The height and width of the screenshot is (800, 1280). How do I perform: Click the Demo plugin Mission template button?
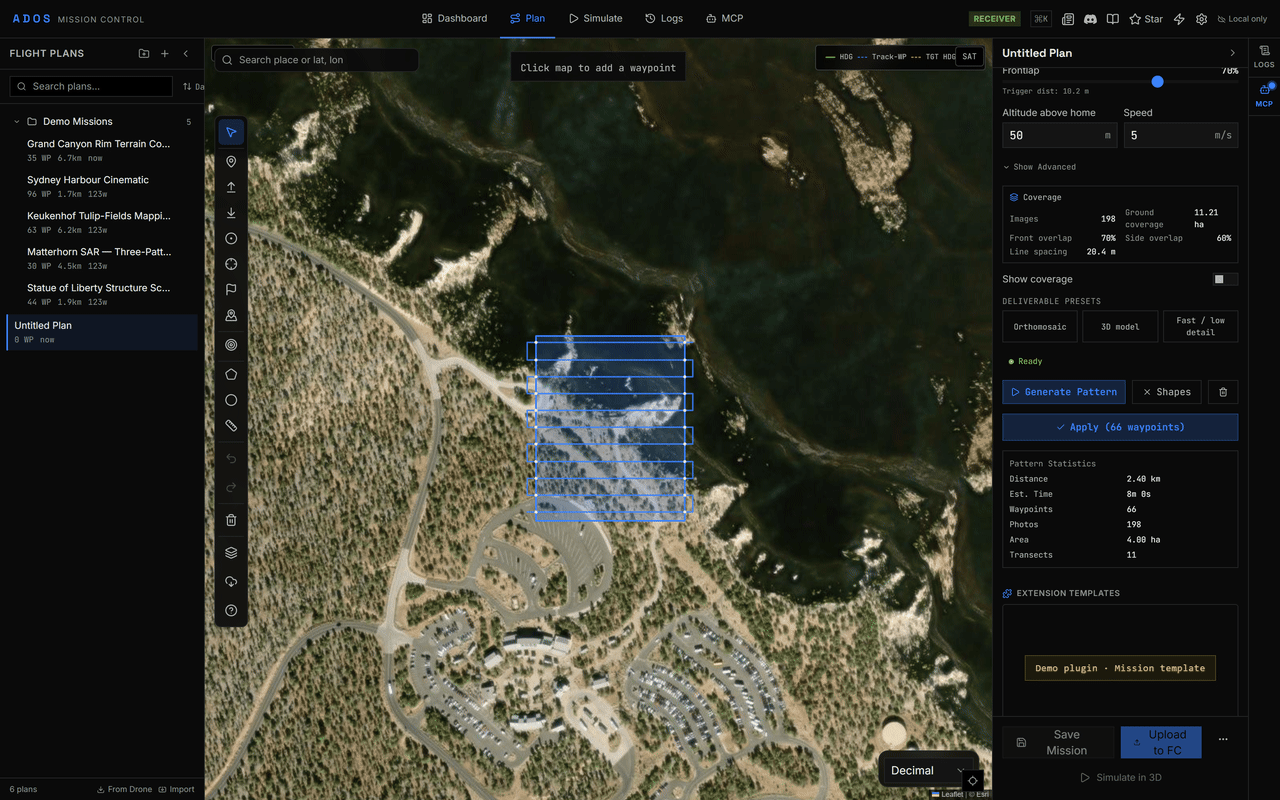tap(1120, 668)
